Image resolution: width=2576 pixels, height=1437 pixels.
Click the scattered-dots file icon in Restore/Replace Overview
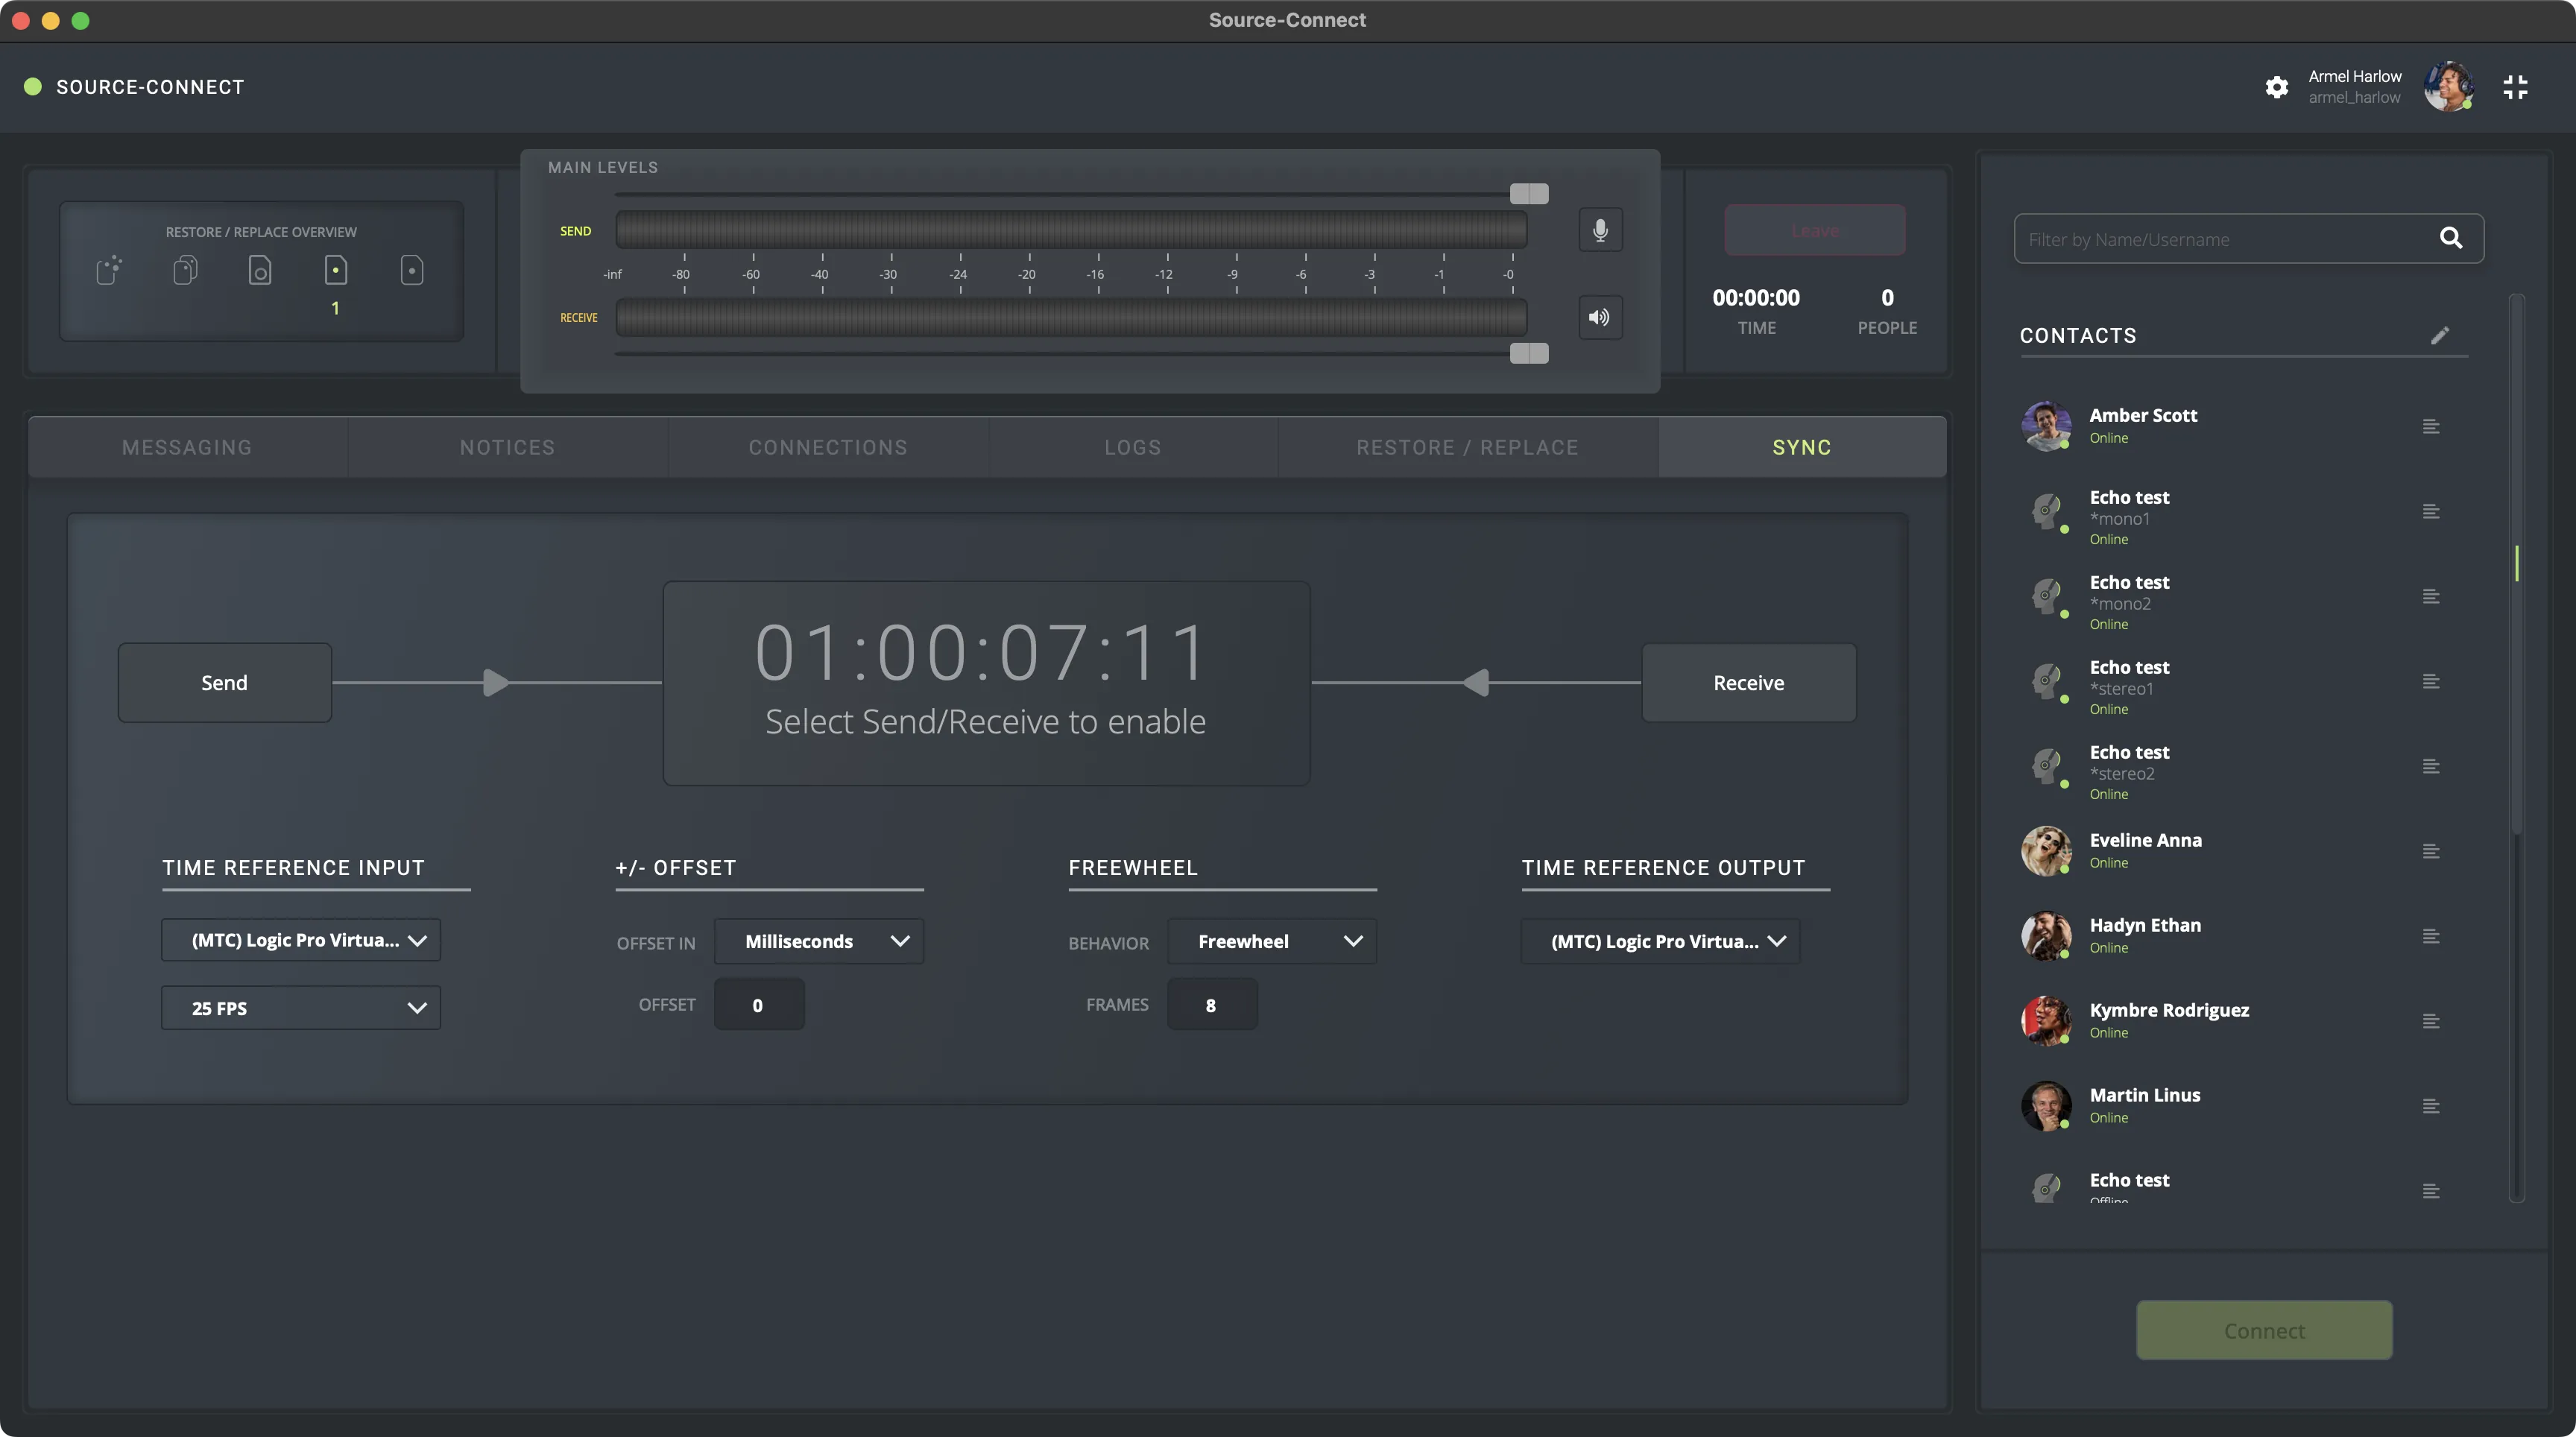pyautogui.click(x=109, y=270)
